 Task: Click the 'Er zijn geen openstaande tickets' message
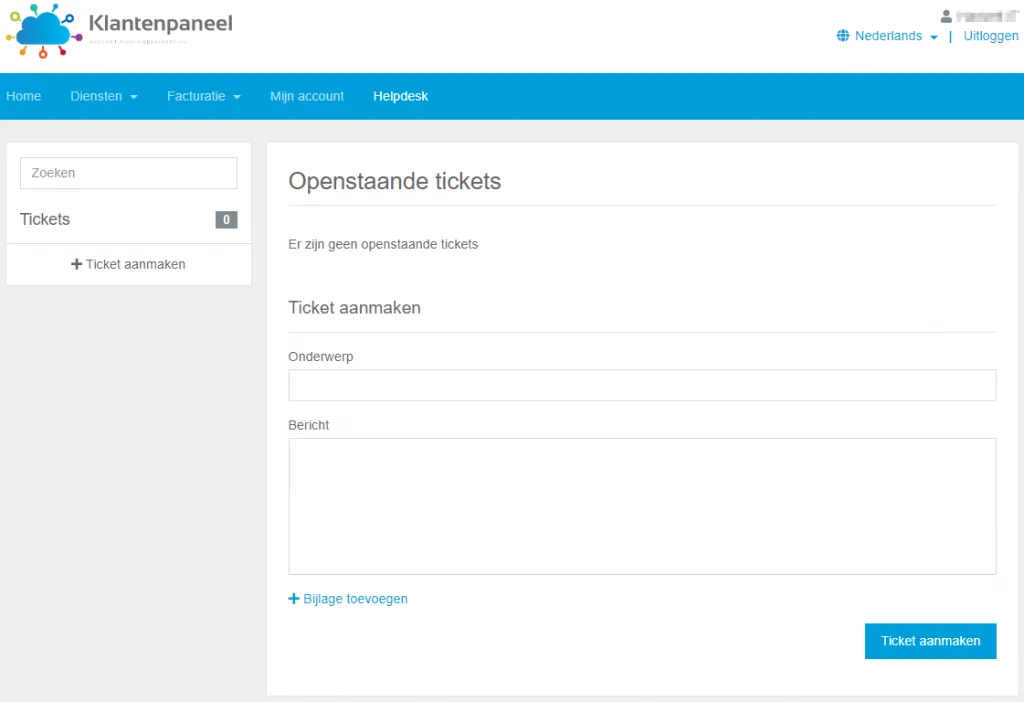point(383,244)
